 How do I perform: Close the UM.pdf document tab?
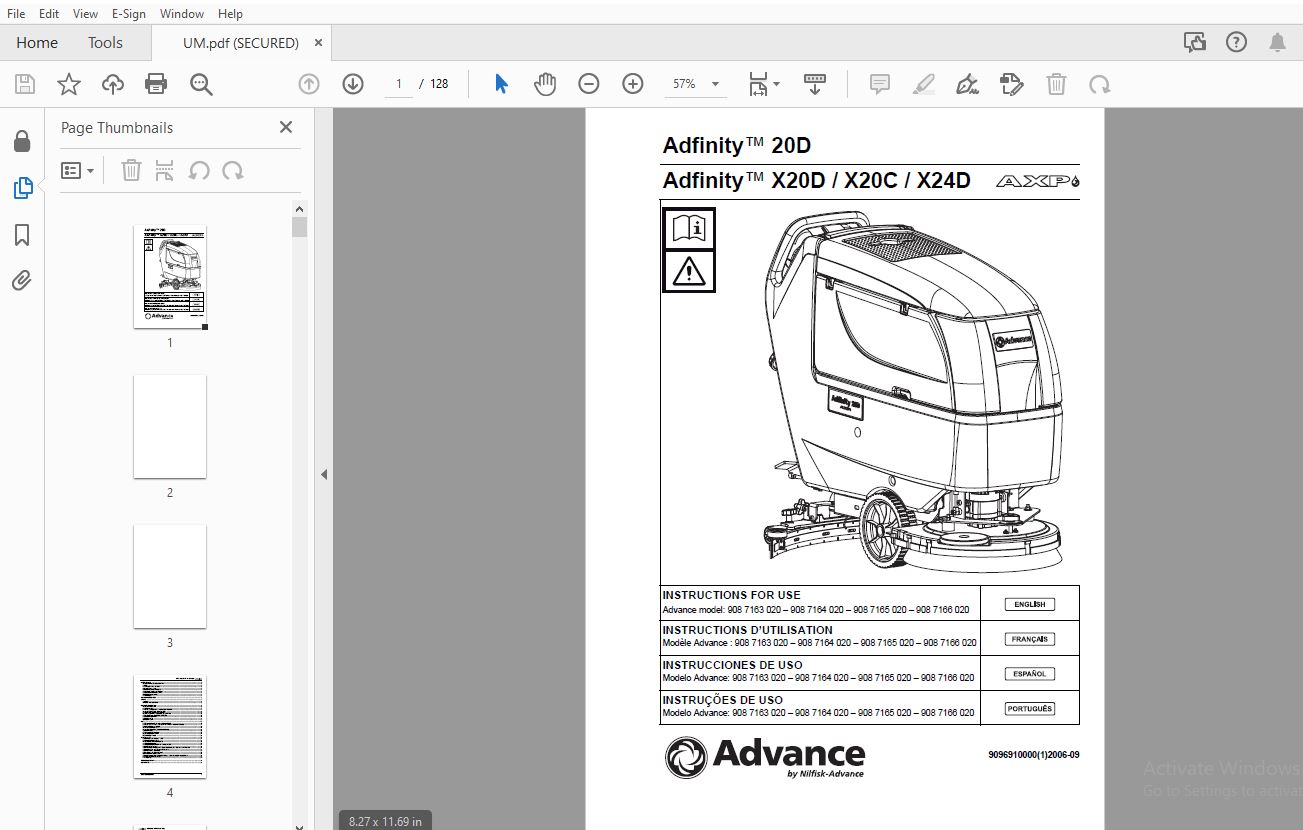[x=319, y=43]
